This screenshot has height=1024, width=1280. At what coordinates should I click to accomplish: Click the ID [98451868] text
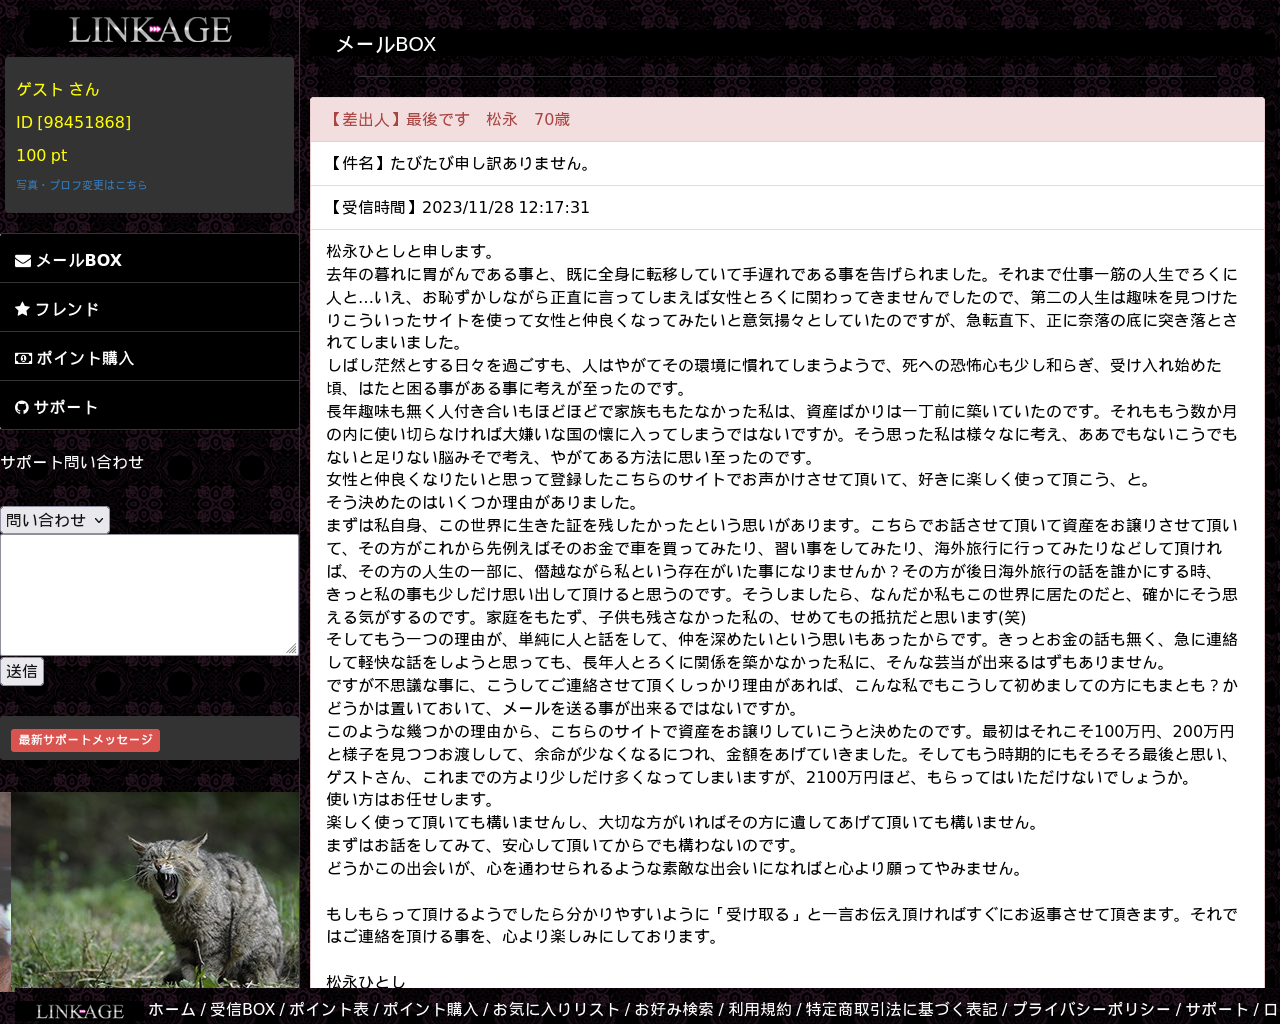73,122
